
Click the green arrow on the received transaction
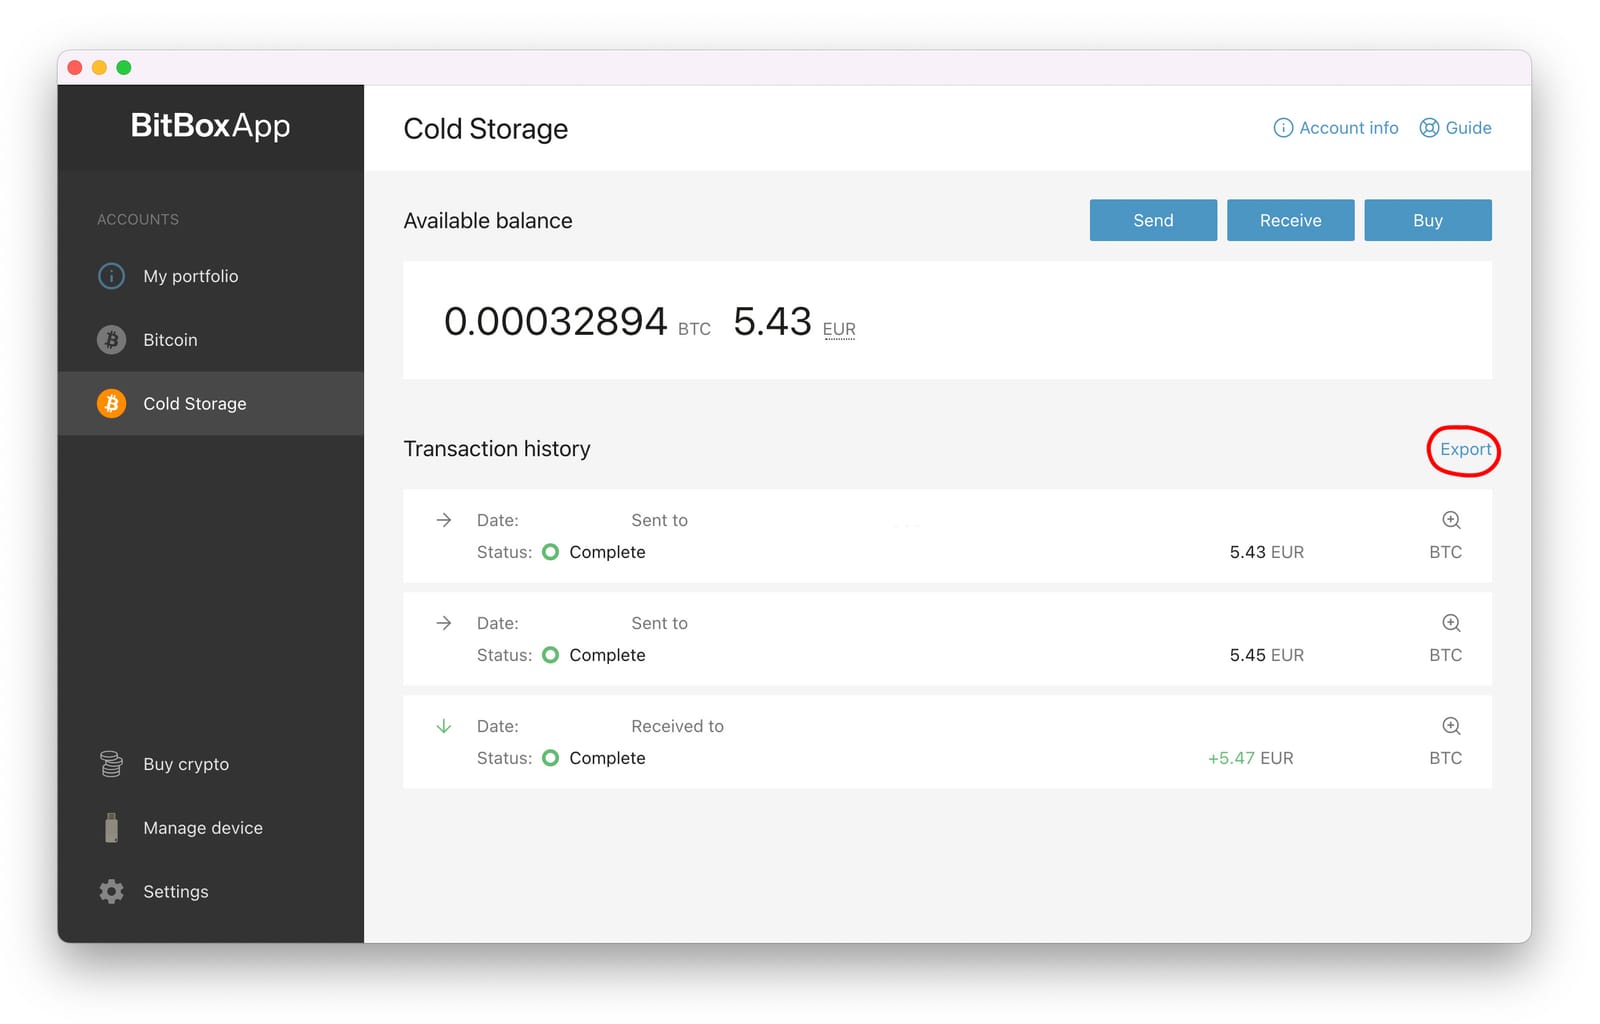pyautogui.click(x=443, y=726)
